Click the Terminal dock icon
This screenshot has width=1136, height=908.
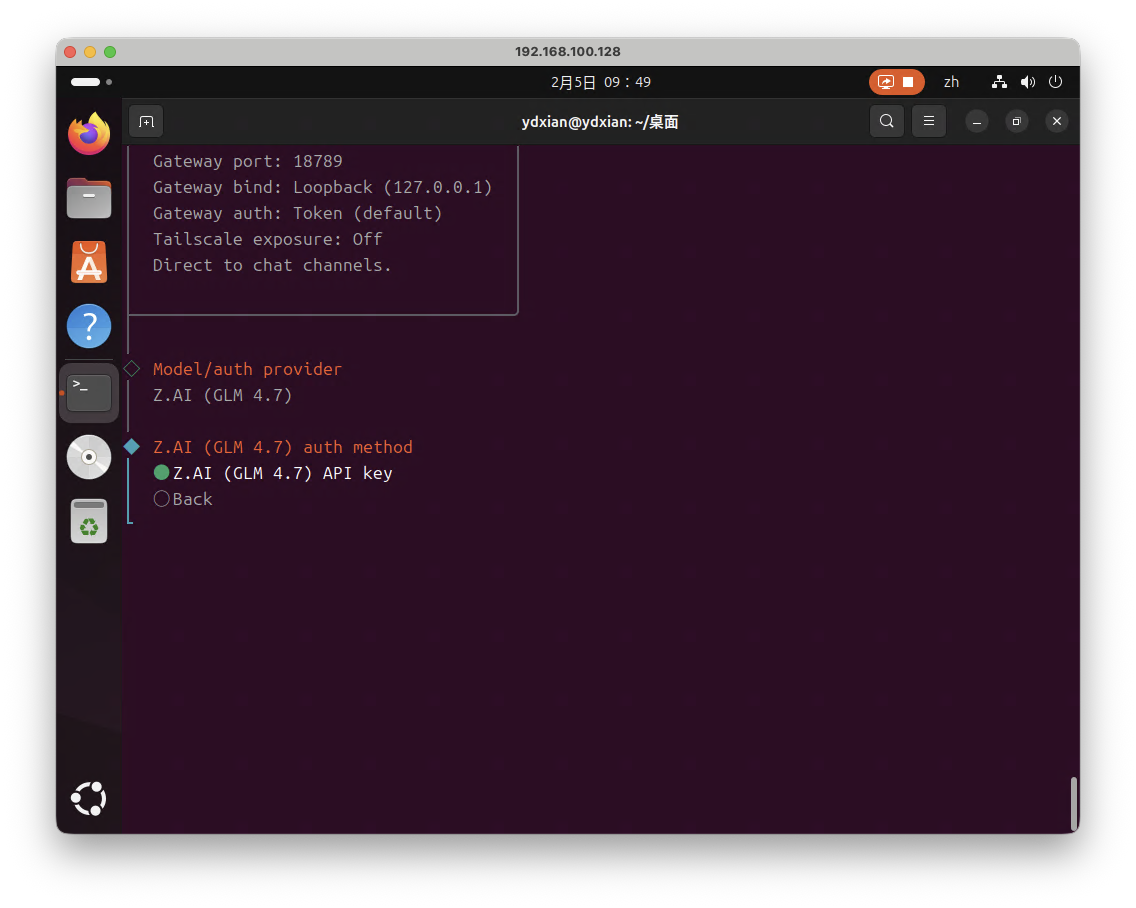[89, 392]
